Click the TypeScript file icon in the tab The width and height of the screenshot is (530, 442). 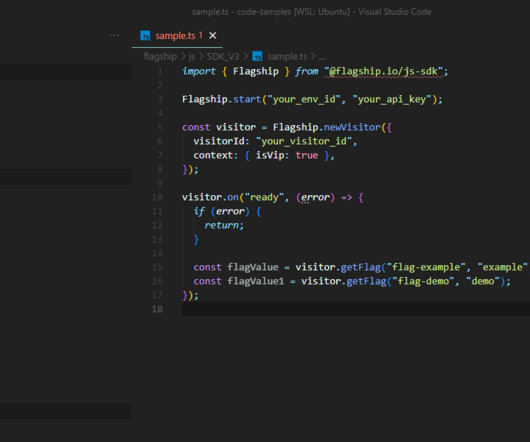(x=145, y=35)
